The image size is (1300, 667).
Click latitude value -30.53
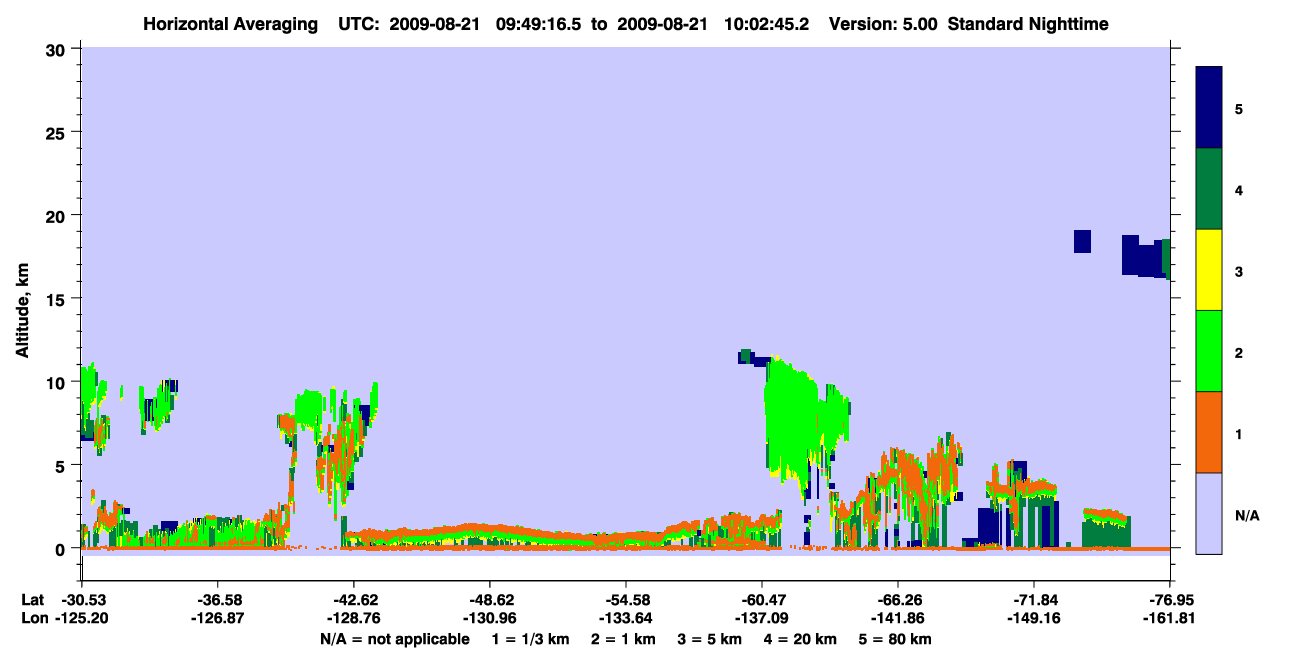coord(82,600)
